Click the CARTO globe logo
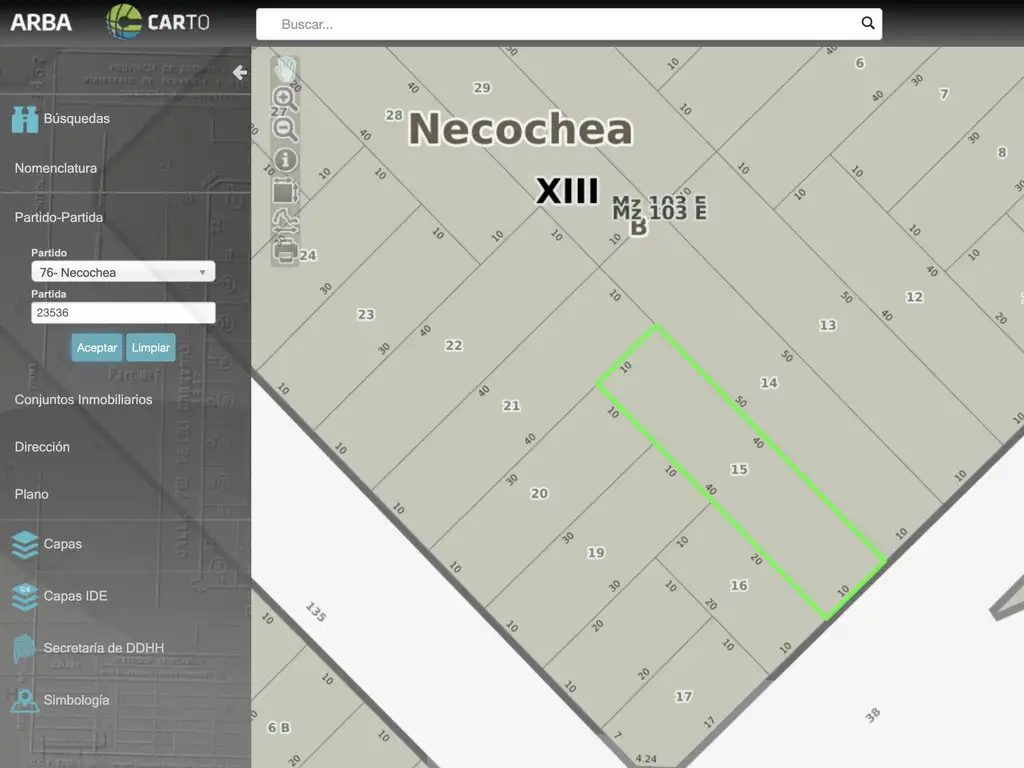1024x768 pixels. [x=126, y=22]
